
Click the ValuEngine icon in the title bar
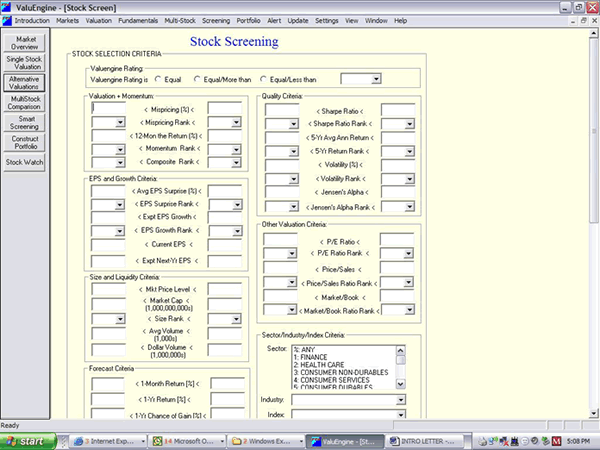(7, 7)
